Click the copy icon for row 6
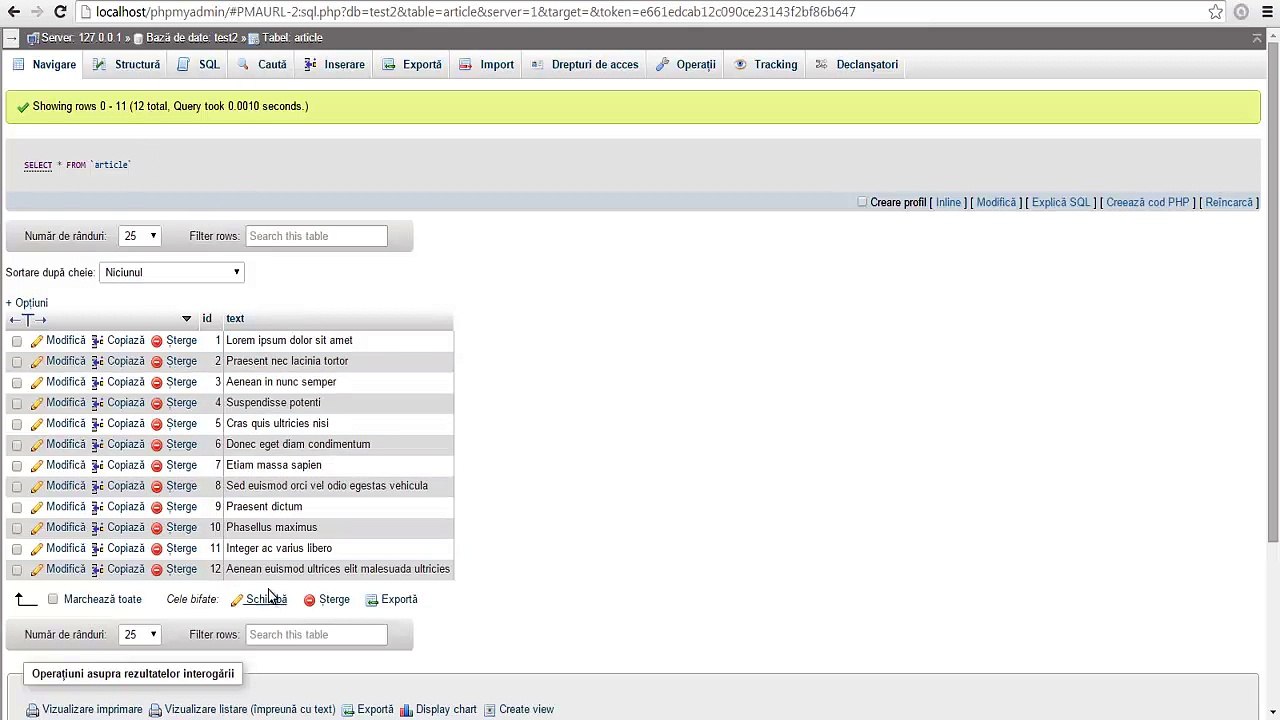This screenshot has height=720, width=1280. [x=97, y=445]
